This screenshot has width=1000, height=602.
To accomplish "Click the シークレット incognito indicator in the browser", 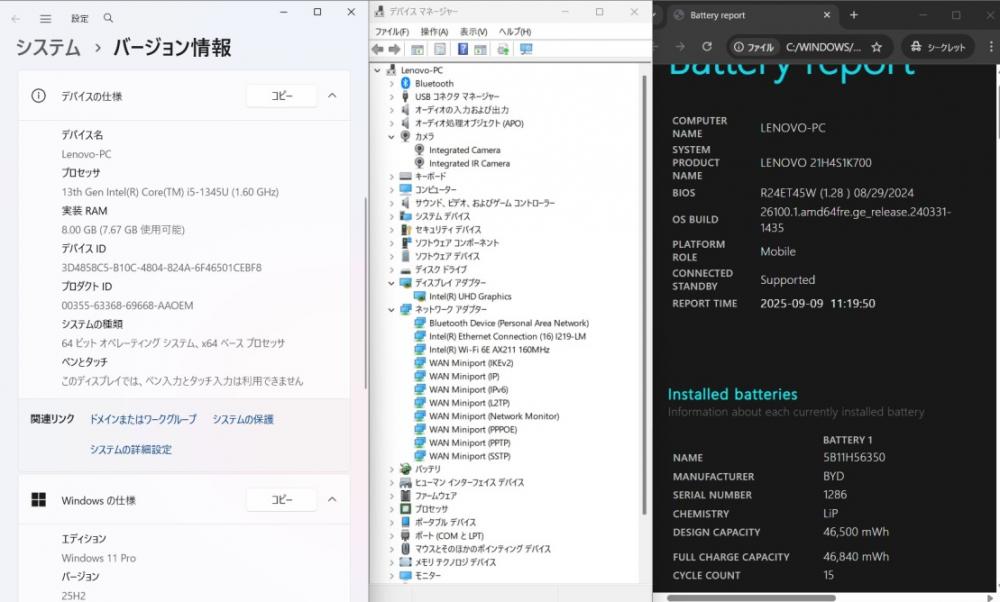I will pos(938,47).
